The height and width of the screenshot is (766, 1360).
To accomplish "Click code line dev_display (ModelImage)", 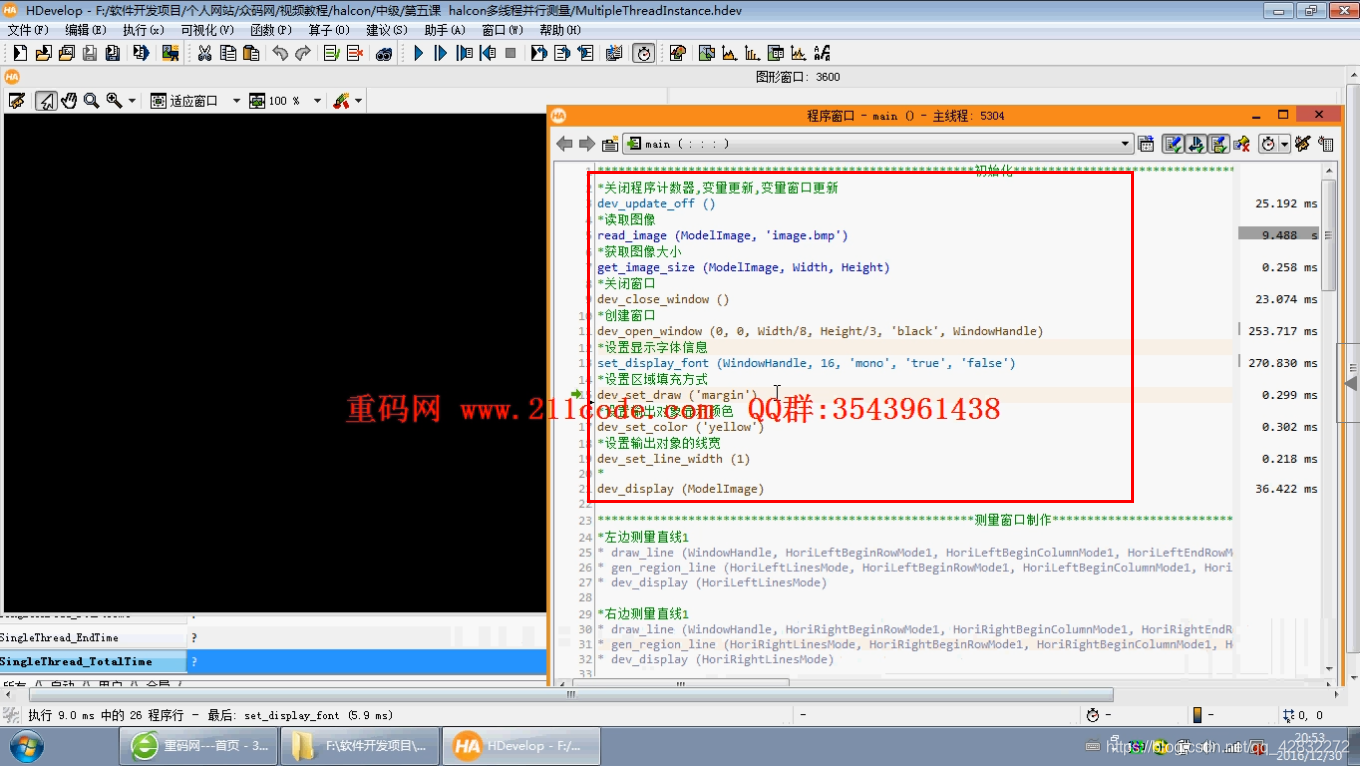I will (x=681, y=489).
